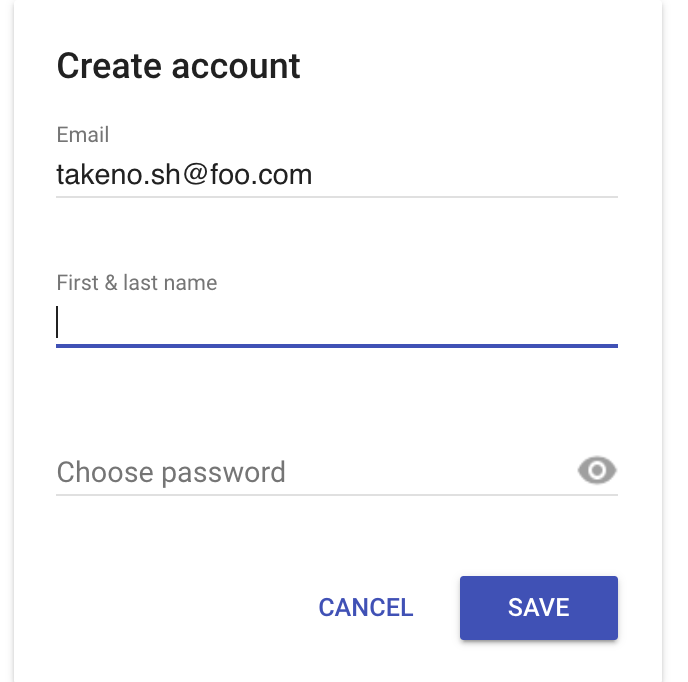Place cursor in takeno.sh@foo.com text
Image resolution: width=688 pixels, height=682 pixels.
(x=184, y=175)
